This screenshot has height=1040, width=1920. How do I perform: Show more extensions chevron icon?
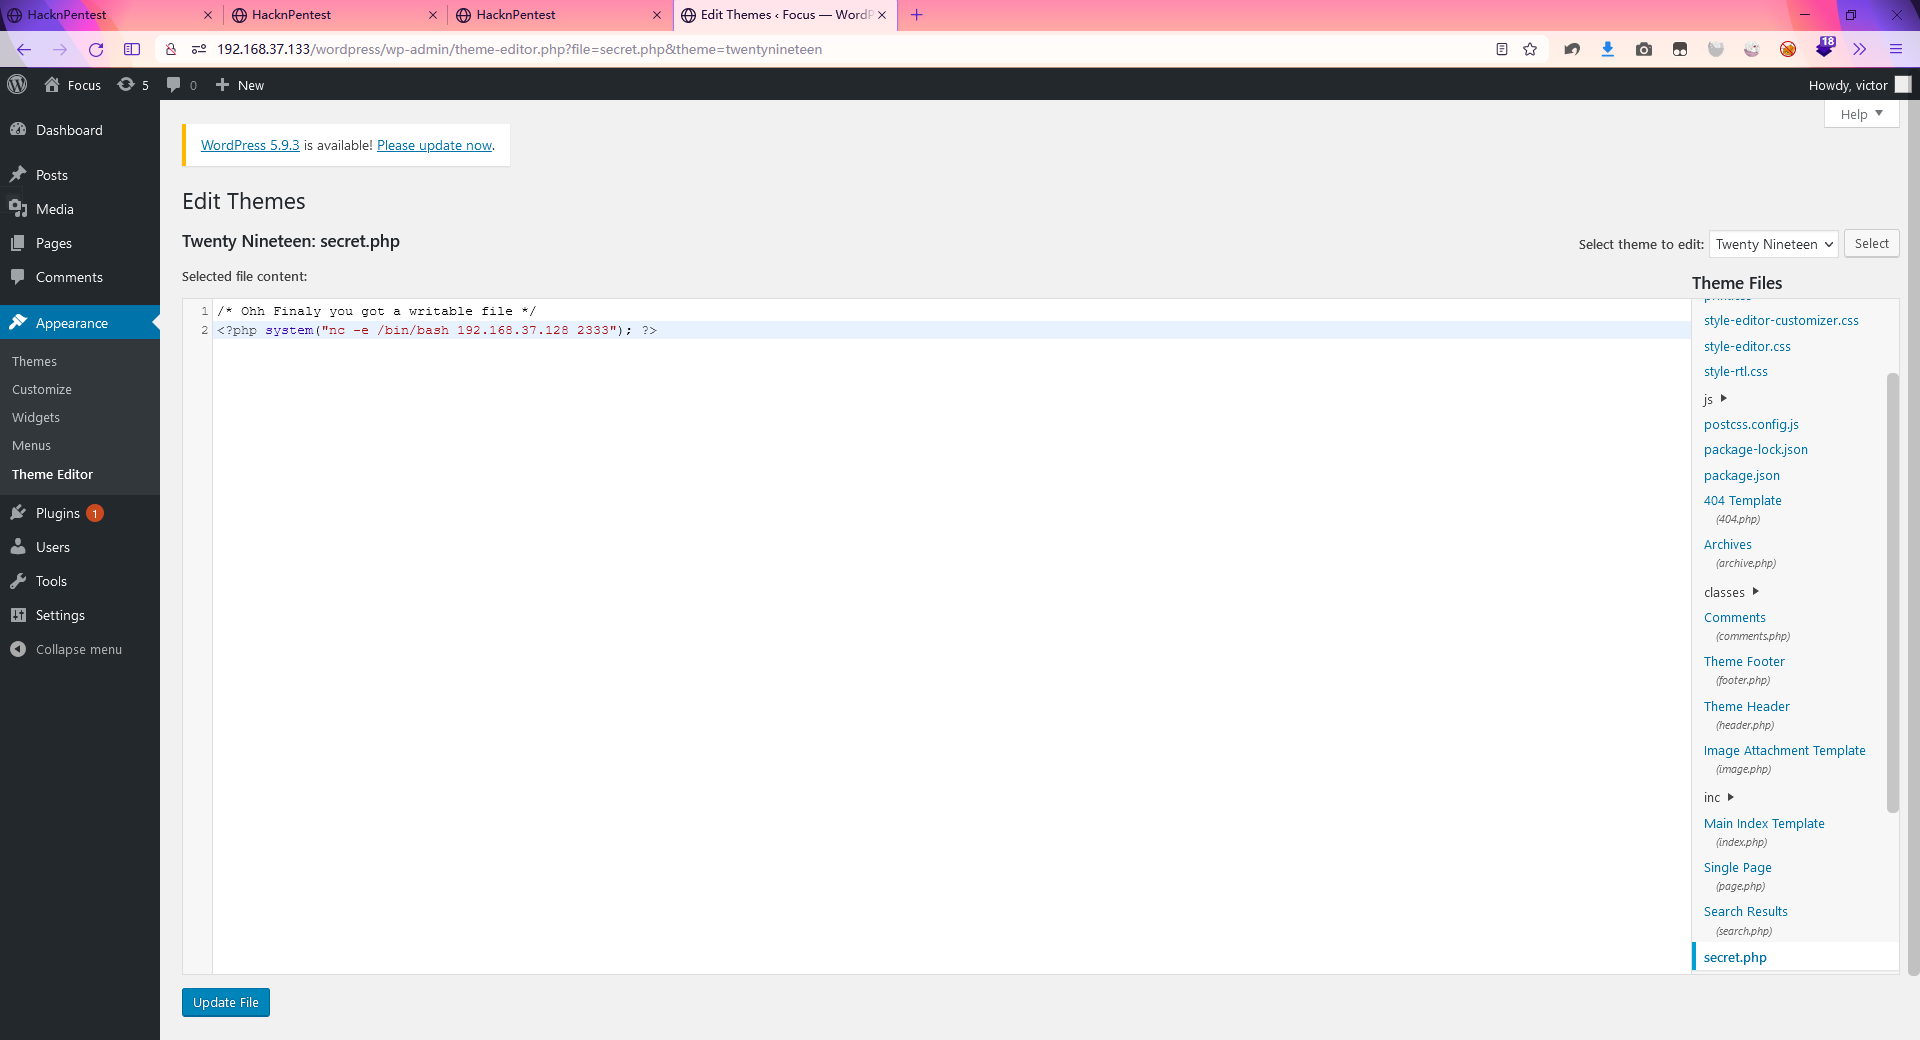coord(1860,49)
